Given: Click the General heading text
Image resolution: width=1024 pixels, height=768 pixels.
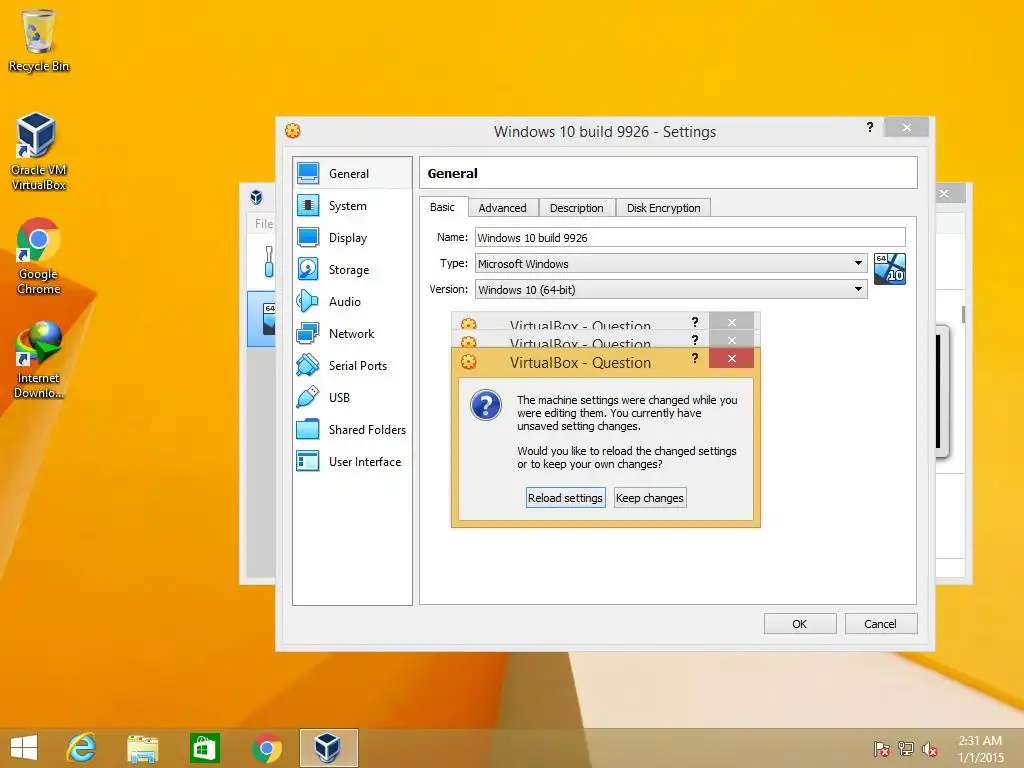Looking at the screenshot, I should point(453,173).
